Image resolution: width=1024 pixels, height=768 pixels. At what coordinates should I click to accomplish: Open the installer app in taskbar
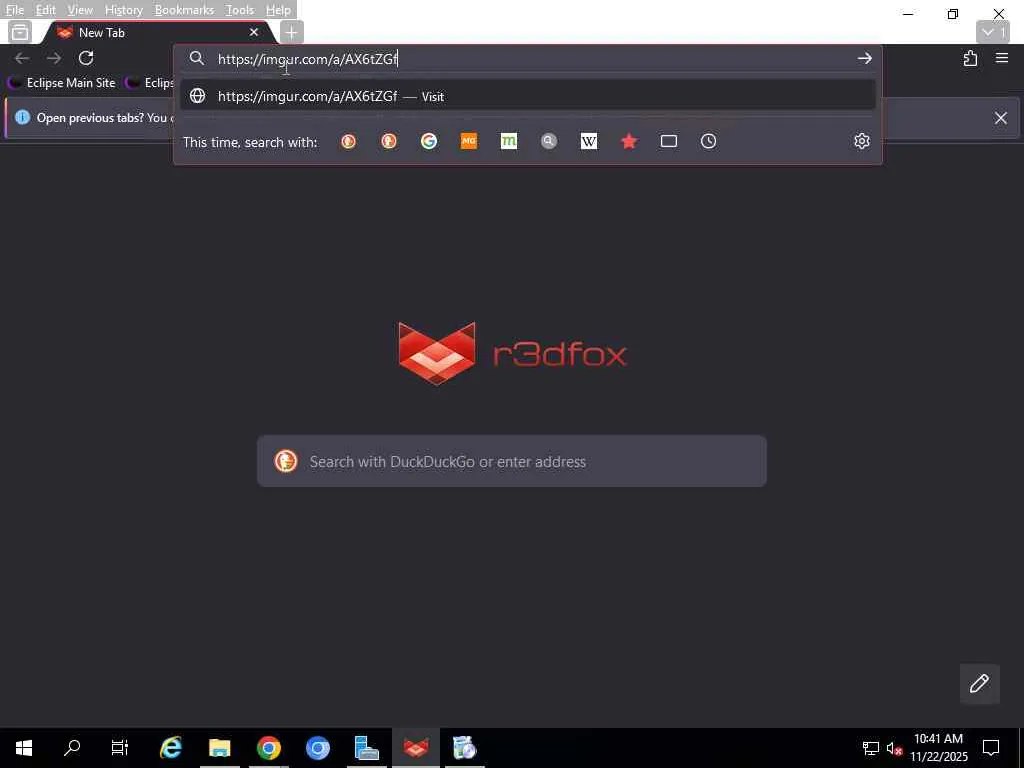point(464,748)
